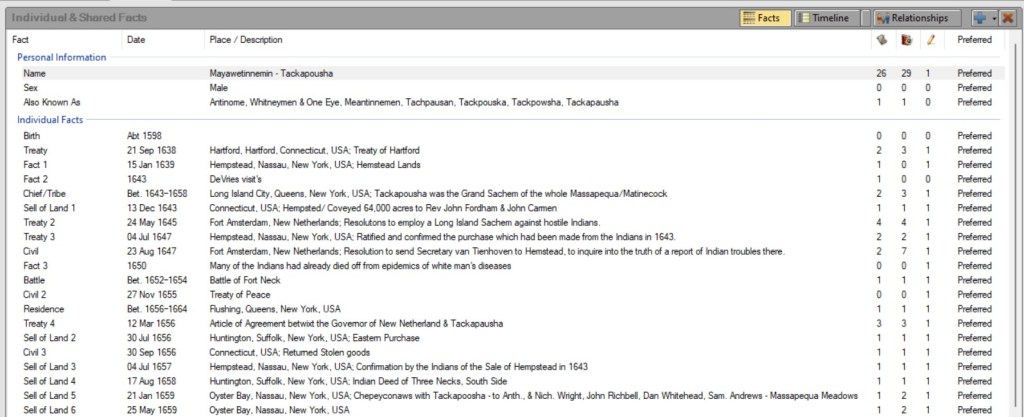This screenshot has width=1024, height=417.
Task: Click the Place / Description column header
Action: [245, 40]
